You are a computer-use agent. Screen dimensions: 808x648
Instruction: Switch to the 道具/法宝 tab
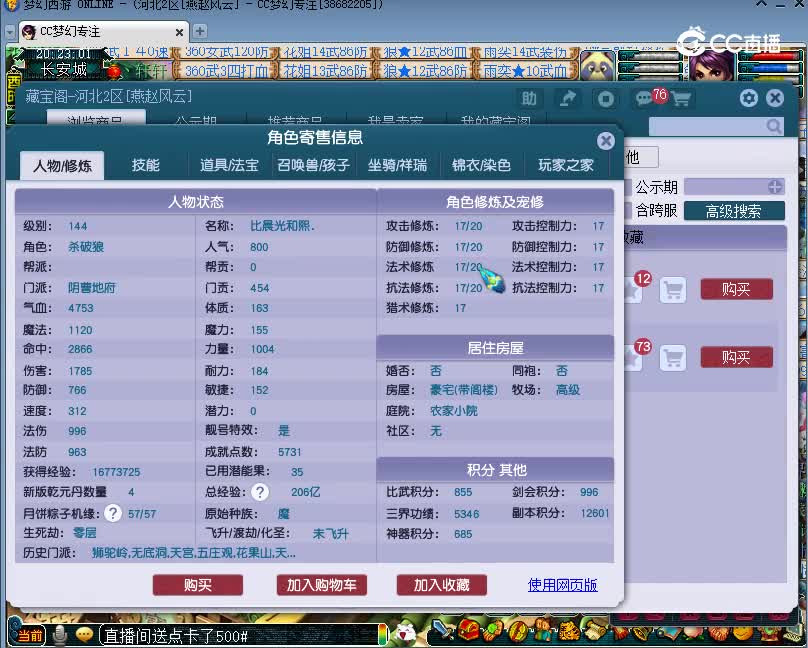(229, 165)
